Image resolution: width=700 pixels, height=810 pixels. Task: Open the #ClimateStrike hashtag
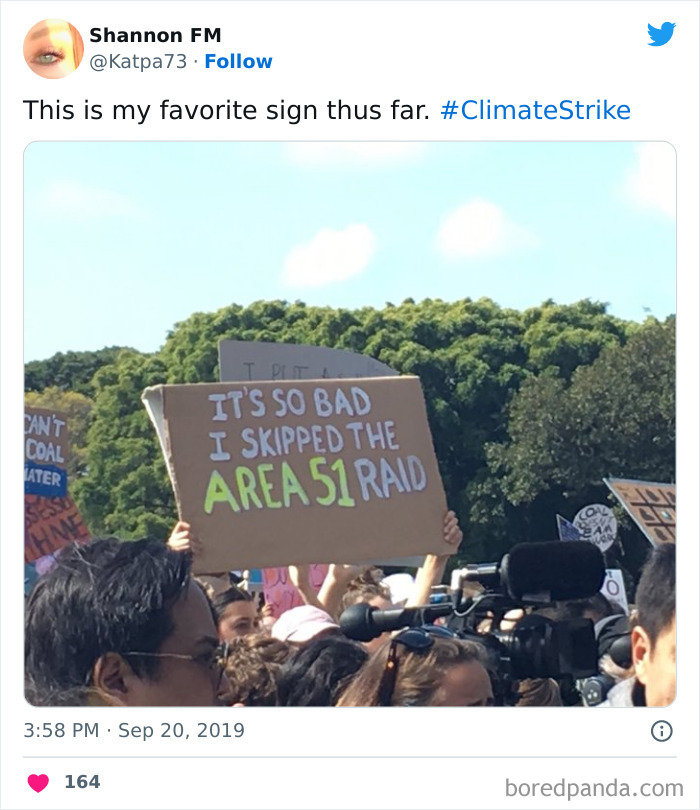tap(535, 110)
